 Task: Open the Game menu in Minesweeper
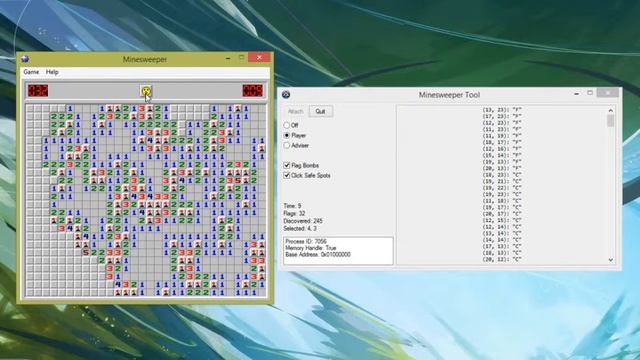pos(31,72)
